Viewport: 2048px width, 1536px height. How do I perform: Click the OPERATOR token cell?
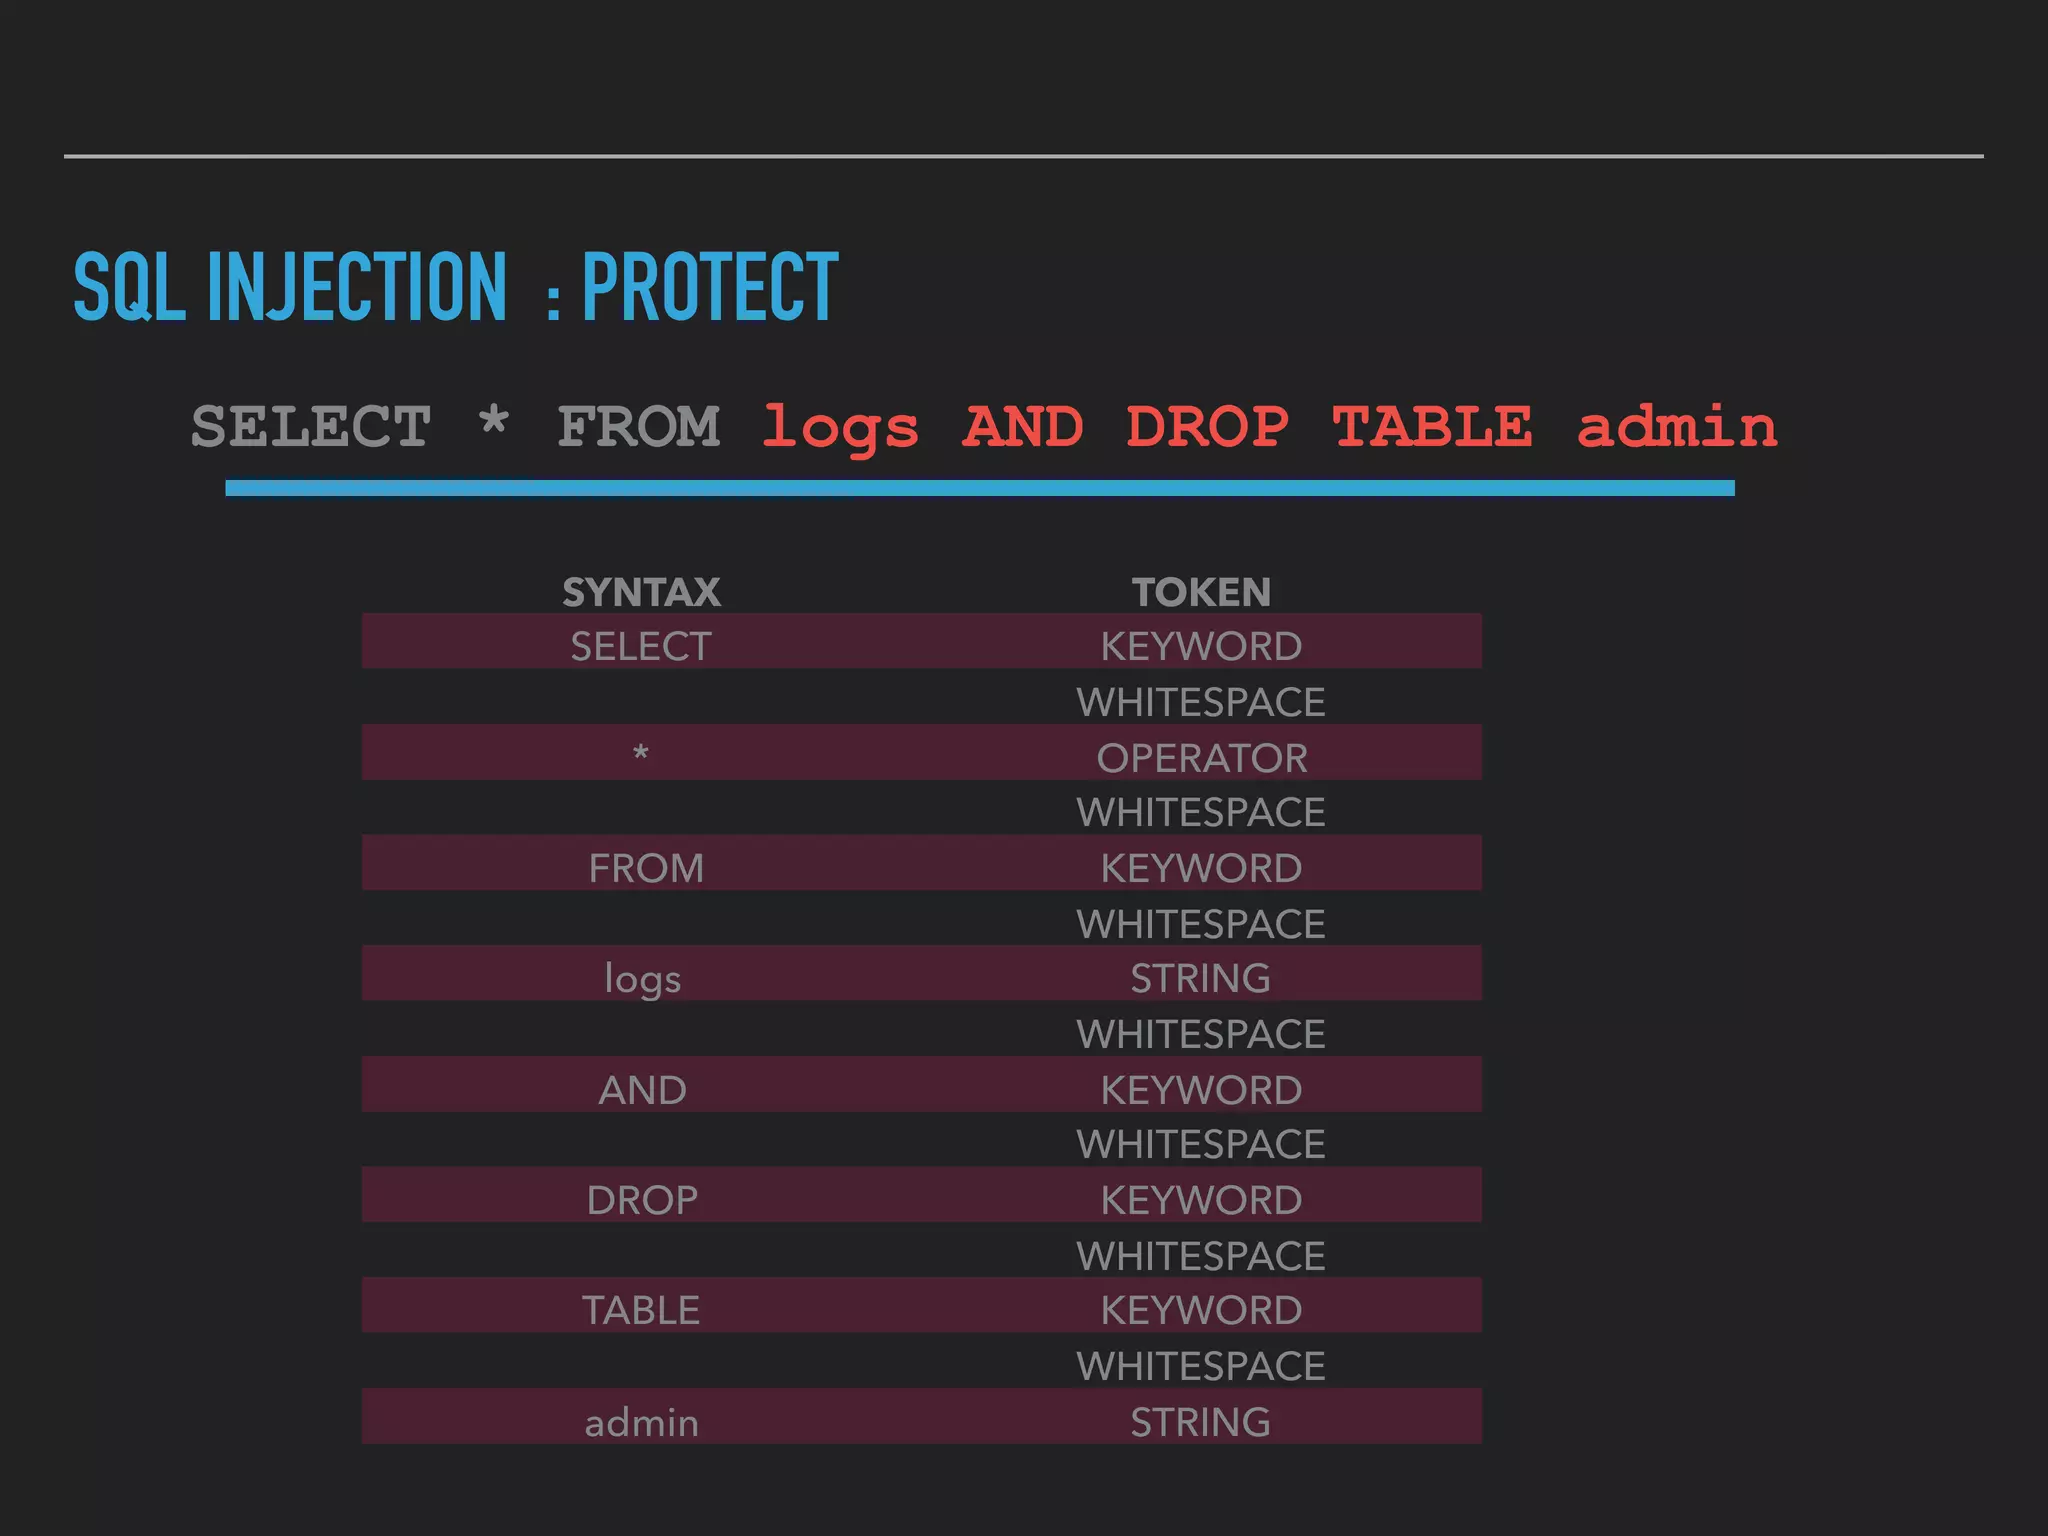(x=1201, y=758)
